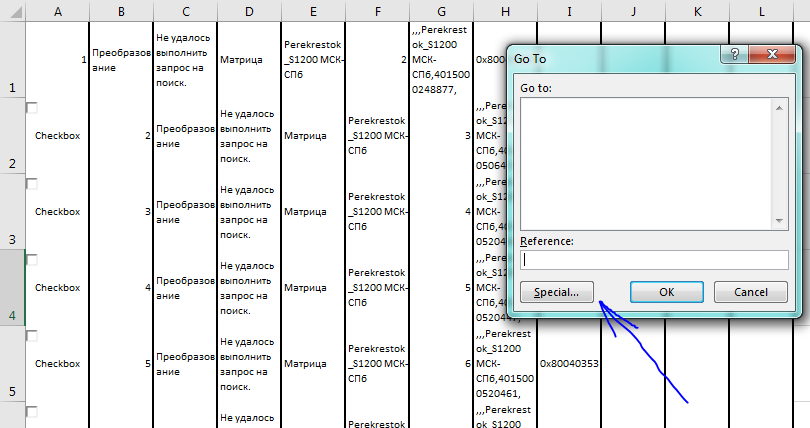810x428 pixels.
Task: Cancel the Go To dialog
Action: tap(751, 292)
